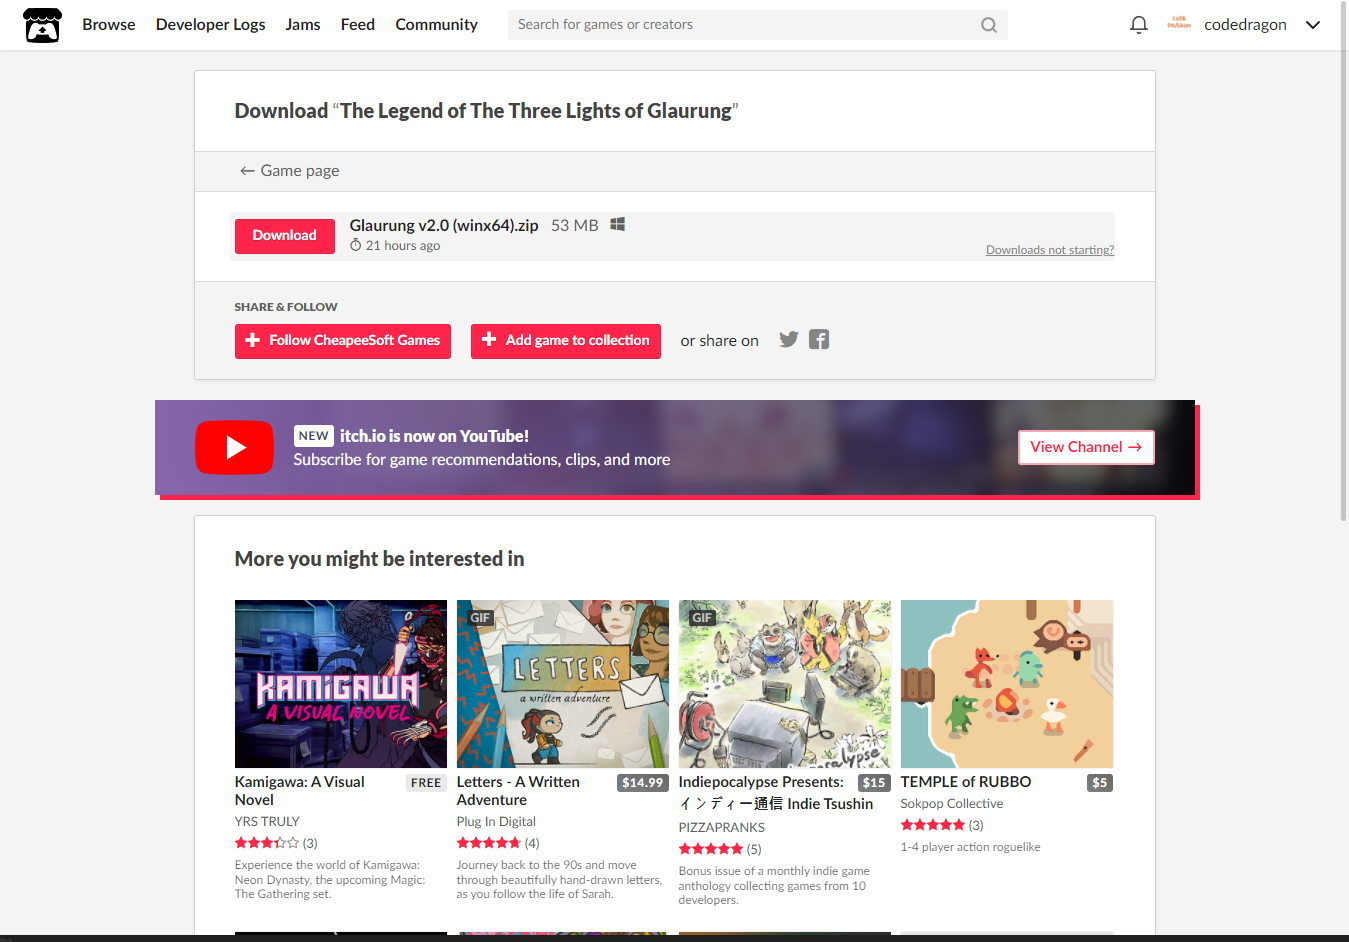
Task: Open Developer Logs
Action: pyautogui.click(x=210, y=25)
